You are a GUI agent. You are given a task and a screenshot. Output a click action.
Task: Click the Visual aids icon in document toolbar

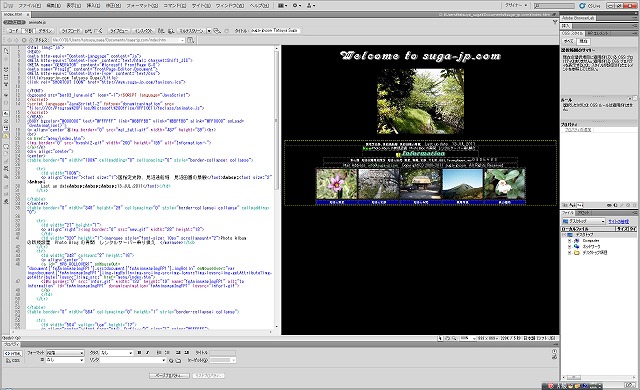point(217,31)
